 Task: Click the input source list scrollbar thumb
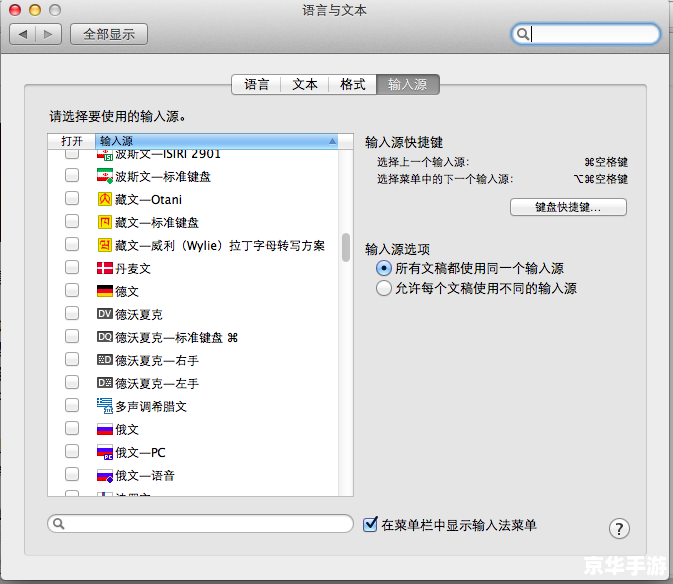coord(346,248)
